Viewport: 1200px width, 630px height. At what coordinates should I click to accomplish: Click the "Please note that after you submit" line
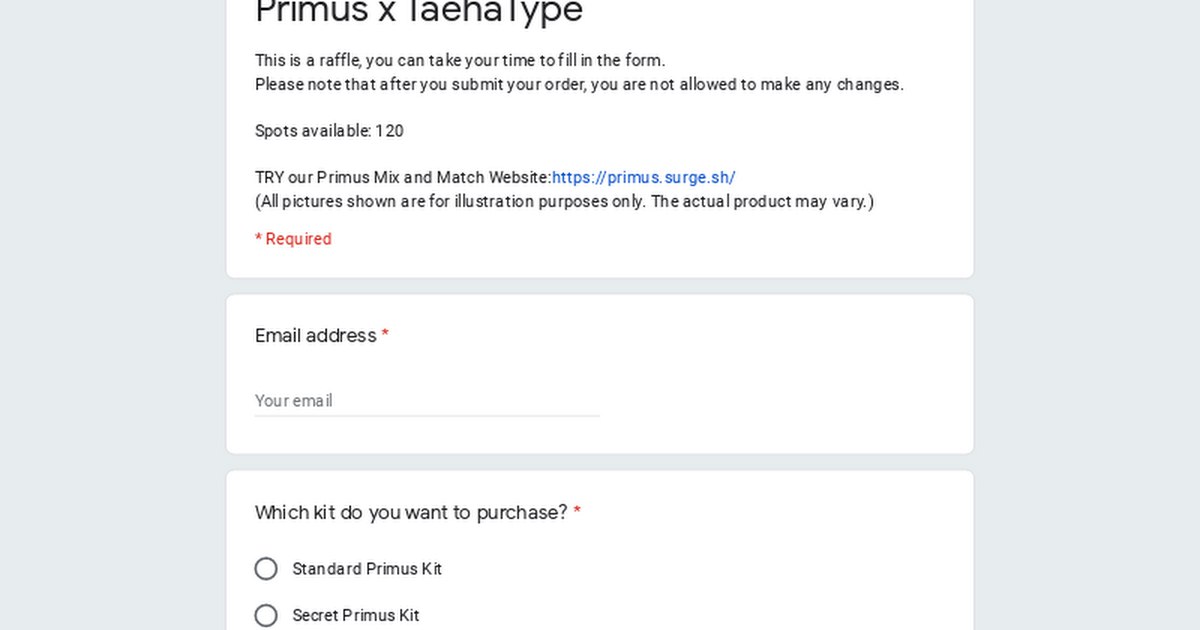coord(579,85)
